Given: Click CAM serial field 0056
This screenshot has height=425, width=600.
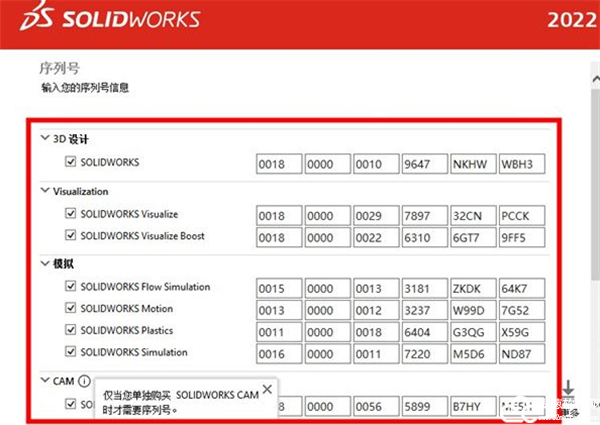Looking at the screenshot, I should tap(376, 406).
